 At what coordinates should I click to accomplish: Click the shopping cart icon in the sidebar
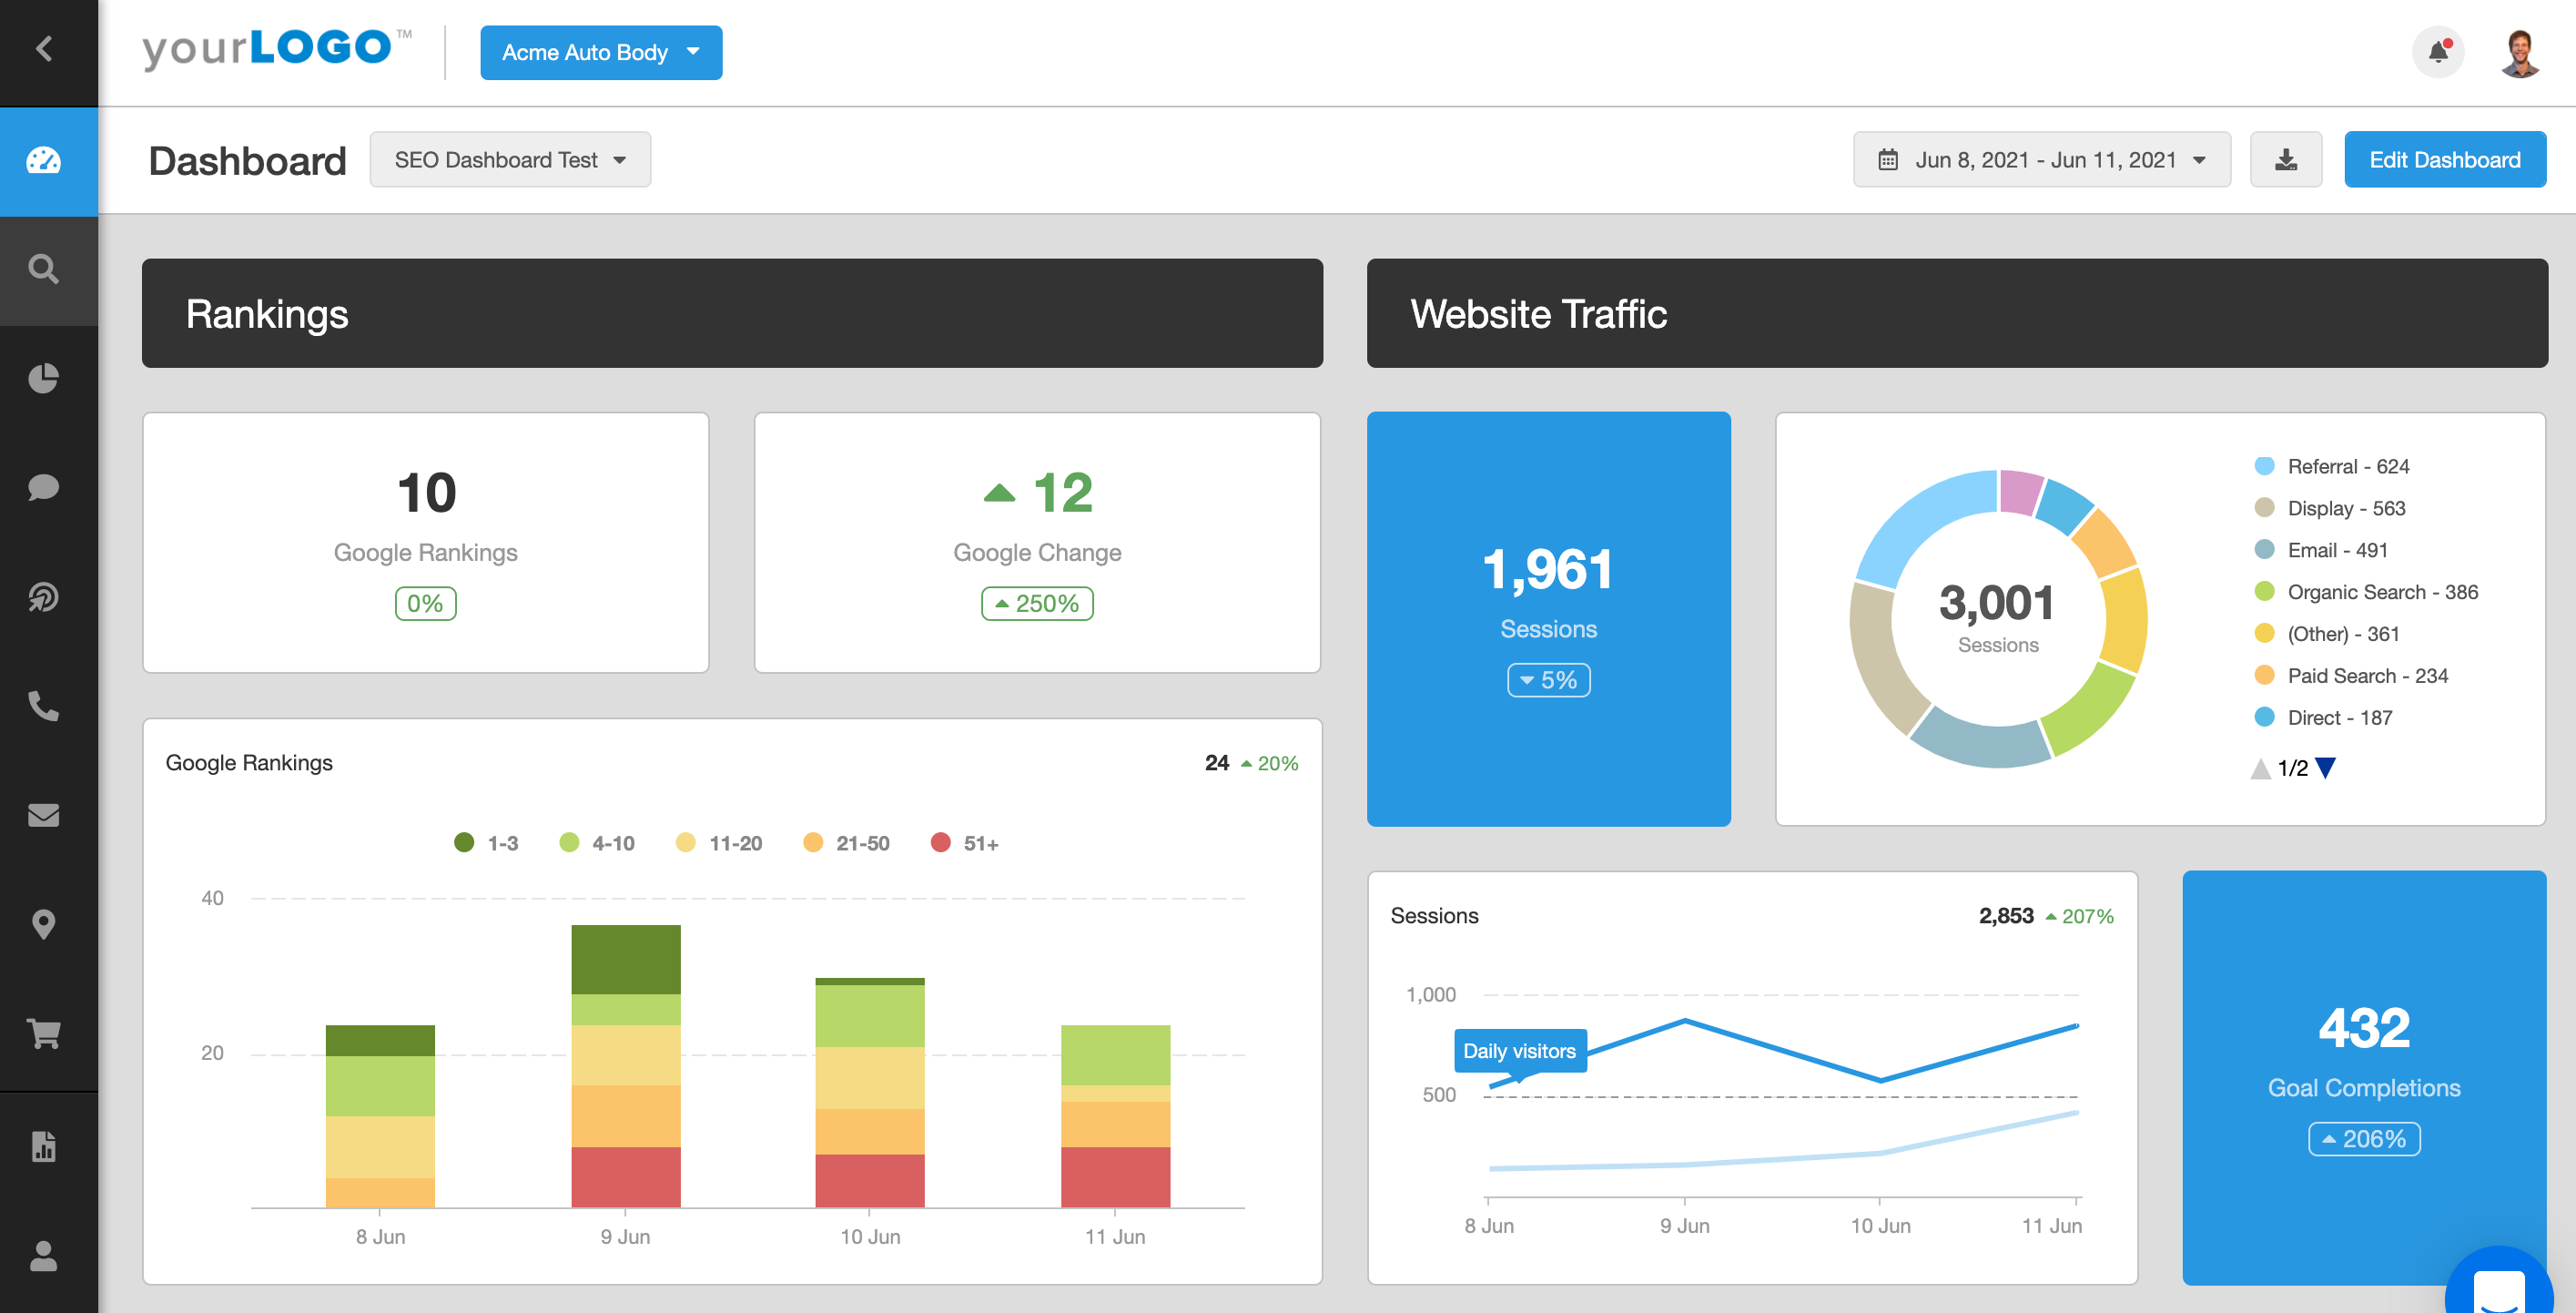(x=46, y=1032)
